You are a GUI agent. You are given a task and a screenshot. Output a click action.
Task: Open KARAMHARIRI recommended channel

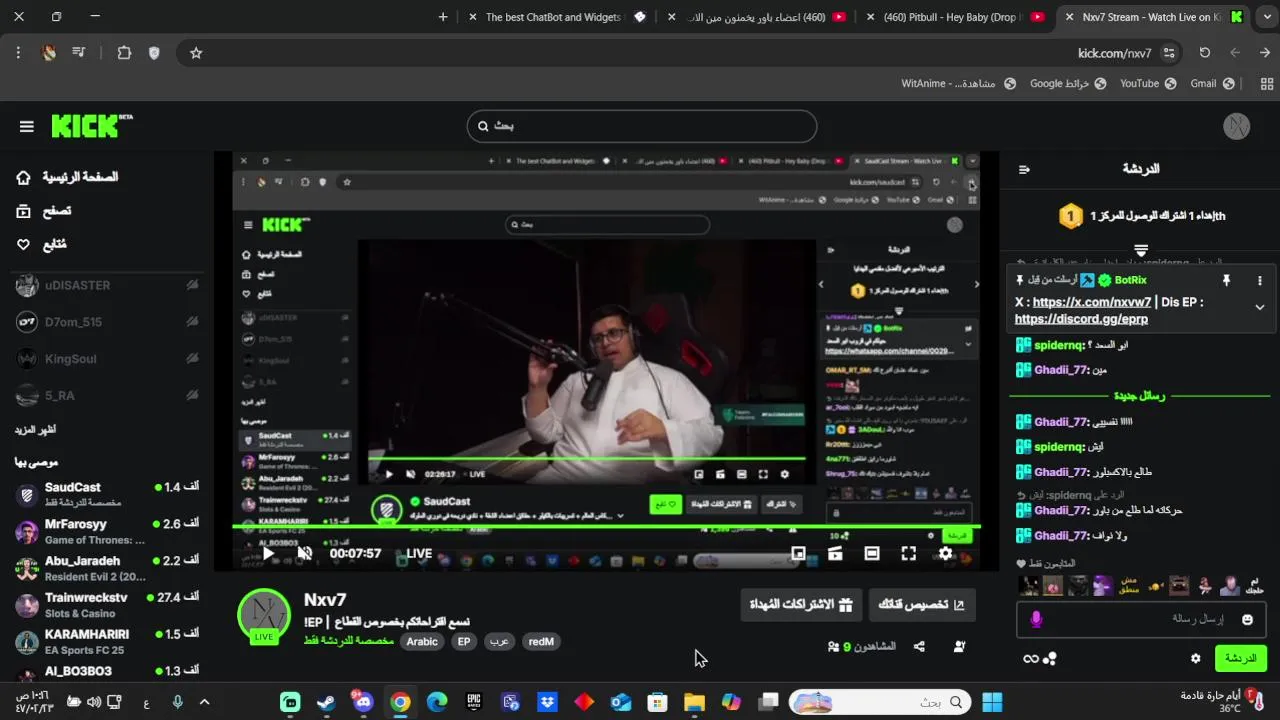coord(106,641)
